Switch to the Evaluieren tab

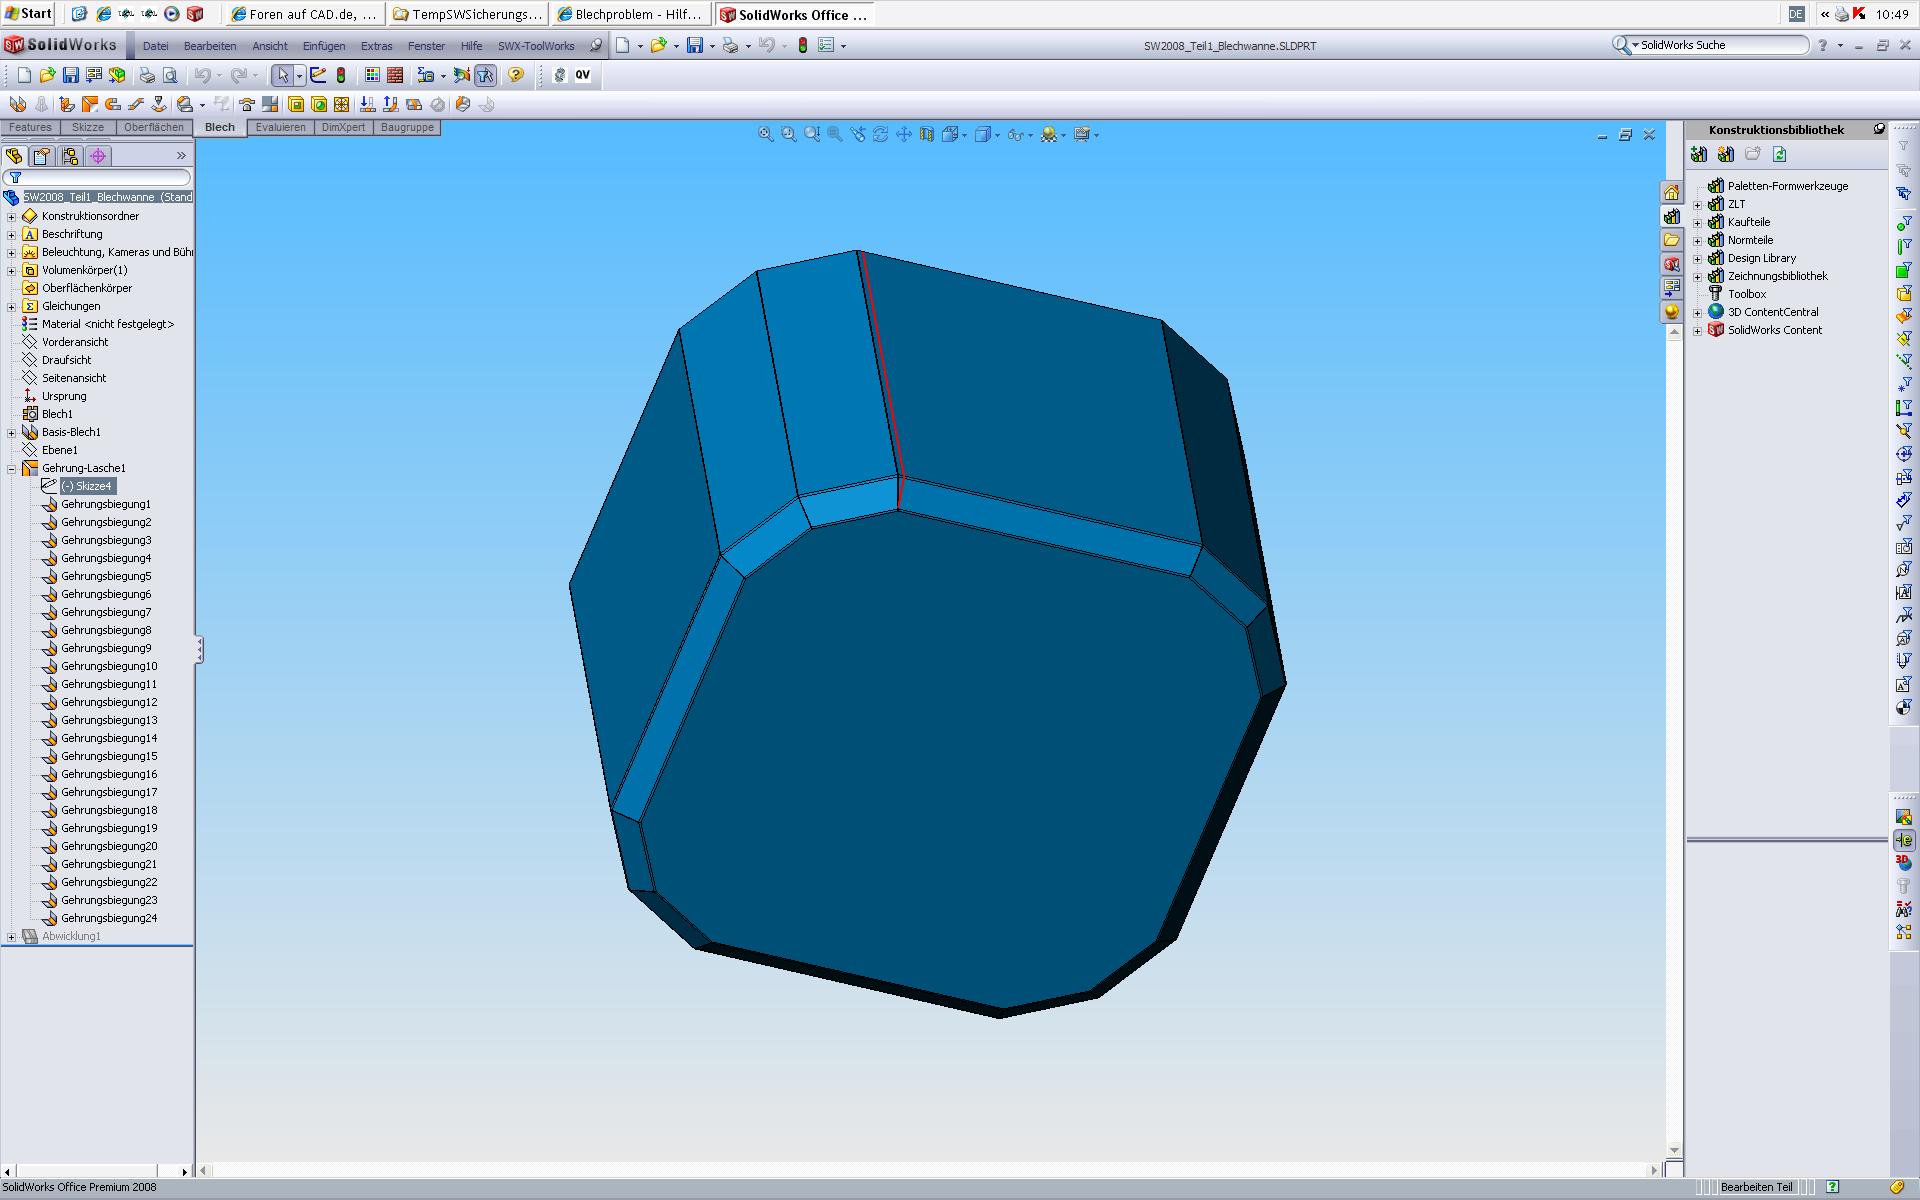[x=280, y=127]
